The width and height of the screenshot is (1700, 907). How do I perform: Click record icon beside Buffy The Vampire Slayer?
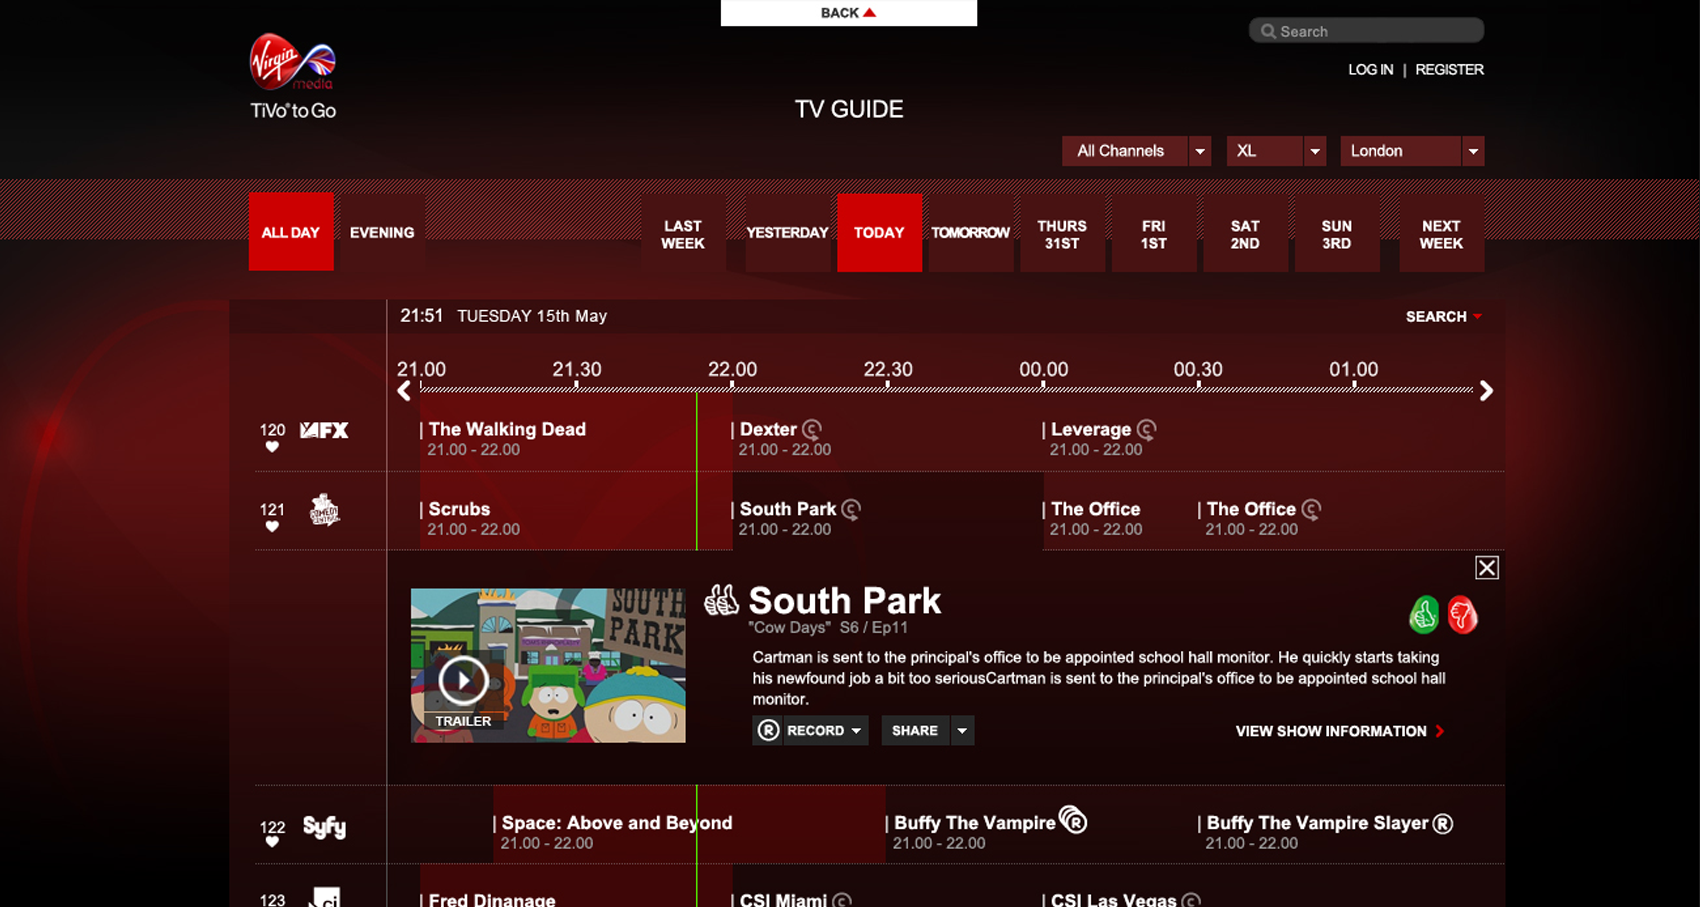coord(1442,823)
